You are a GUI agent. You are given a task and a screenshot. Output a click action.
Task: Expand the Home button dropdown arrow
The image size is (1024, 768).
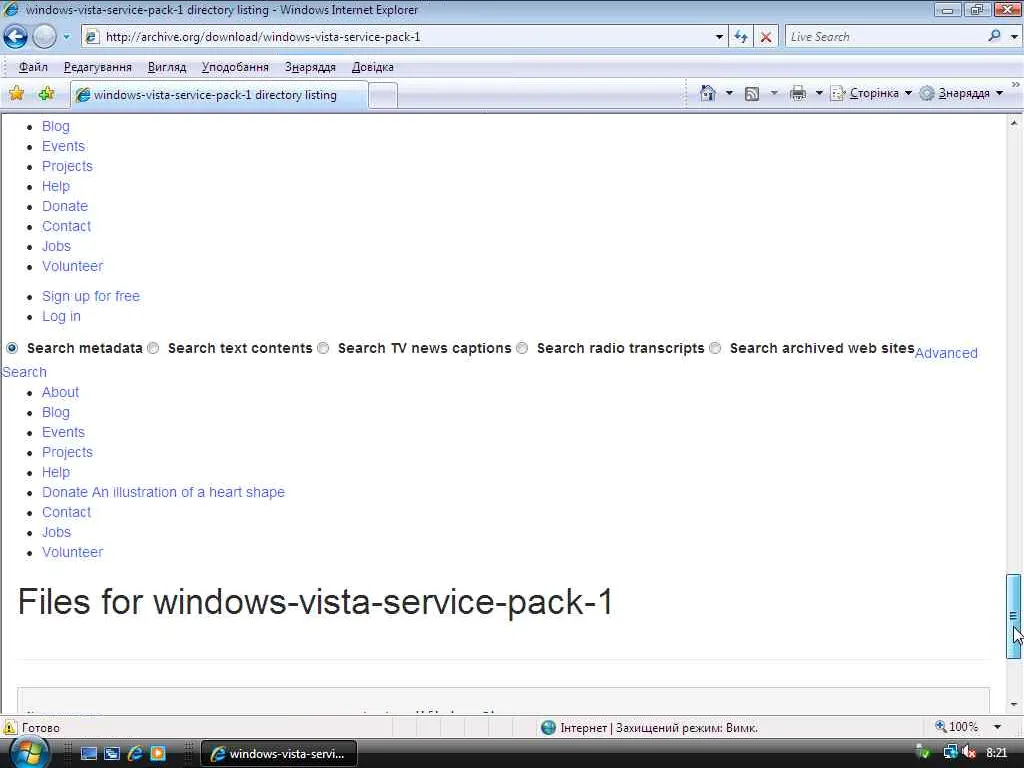(729, 93)
